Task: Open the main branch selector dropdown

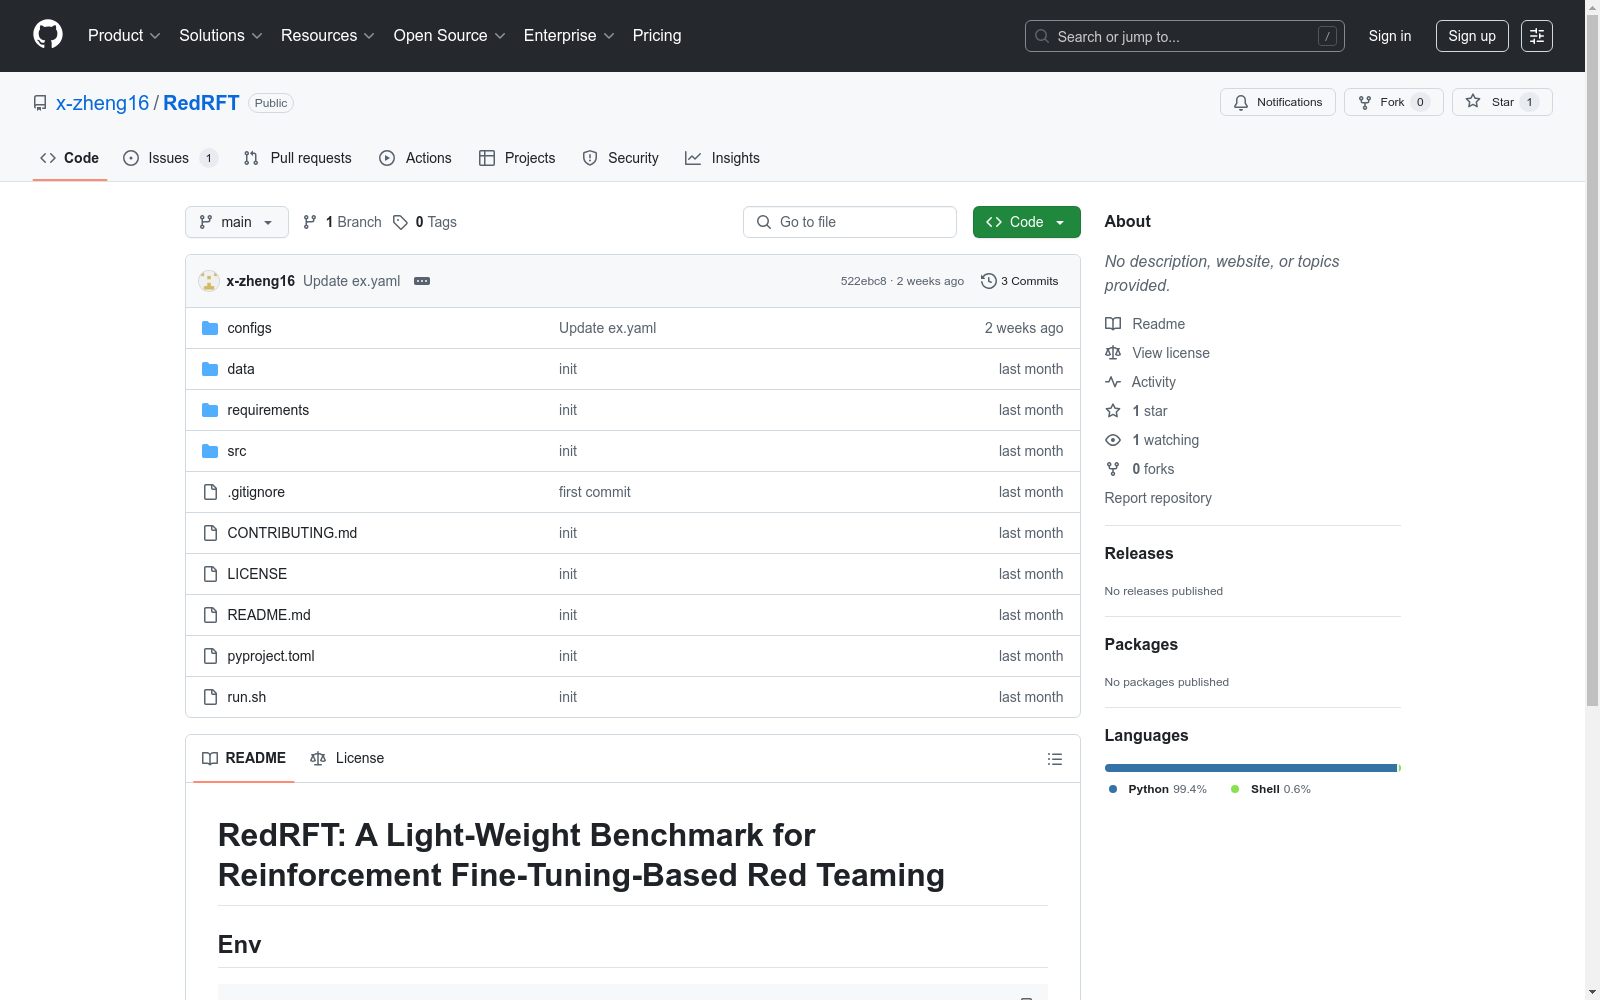Action: pos(237,222)
